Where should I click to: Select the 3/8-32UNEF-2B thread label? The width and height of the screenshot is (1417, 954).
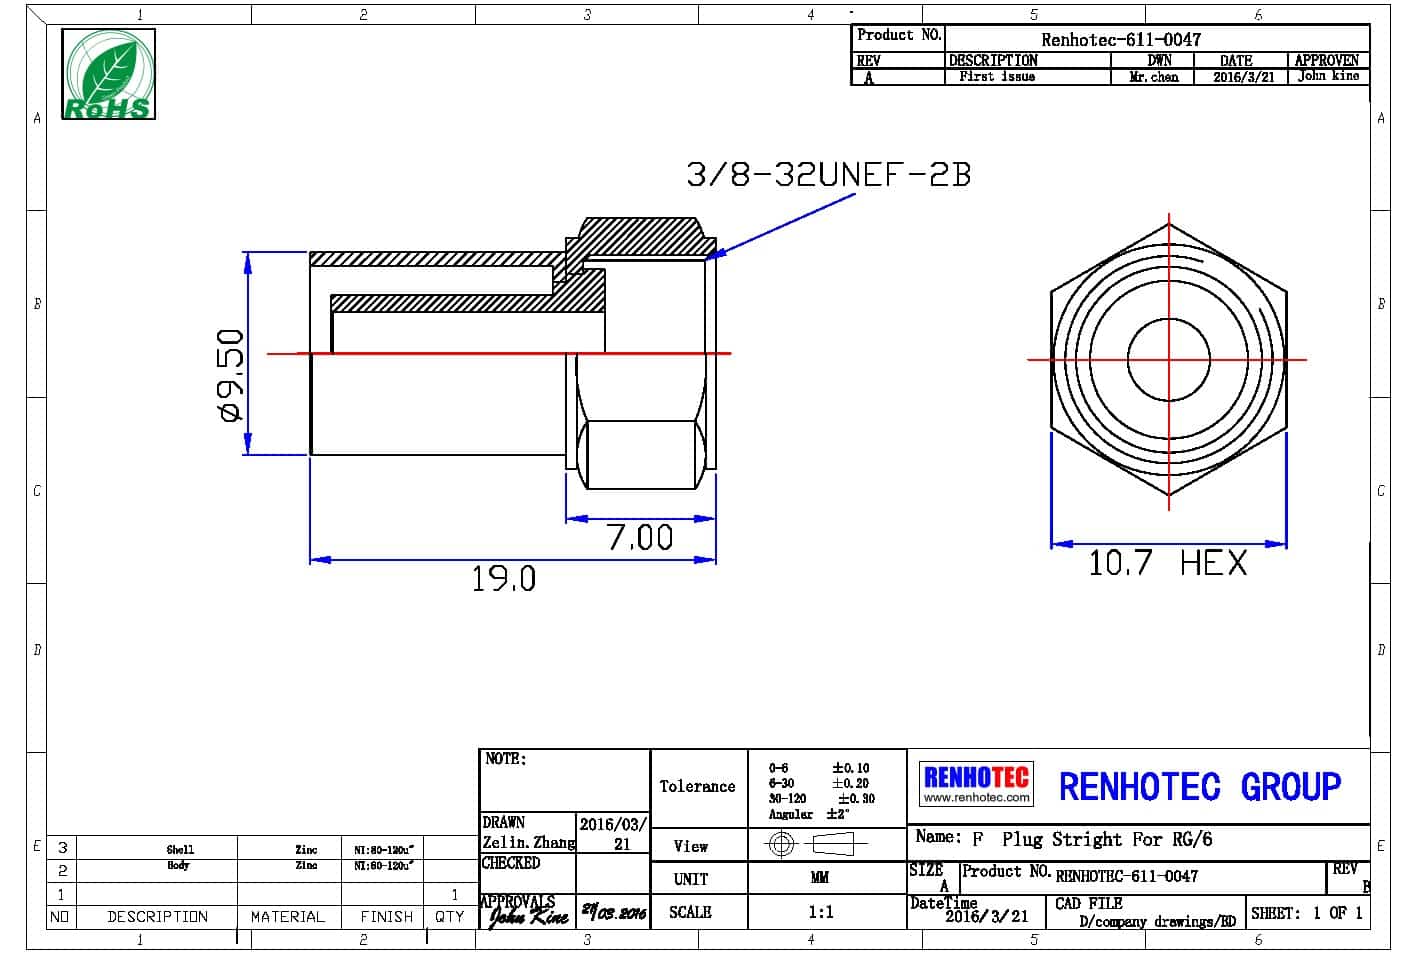click(828, 175)
